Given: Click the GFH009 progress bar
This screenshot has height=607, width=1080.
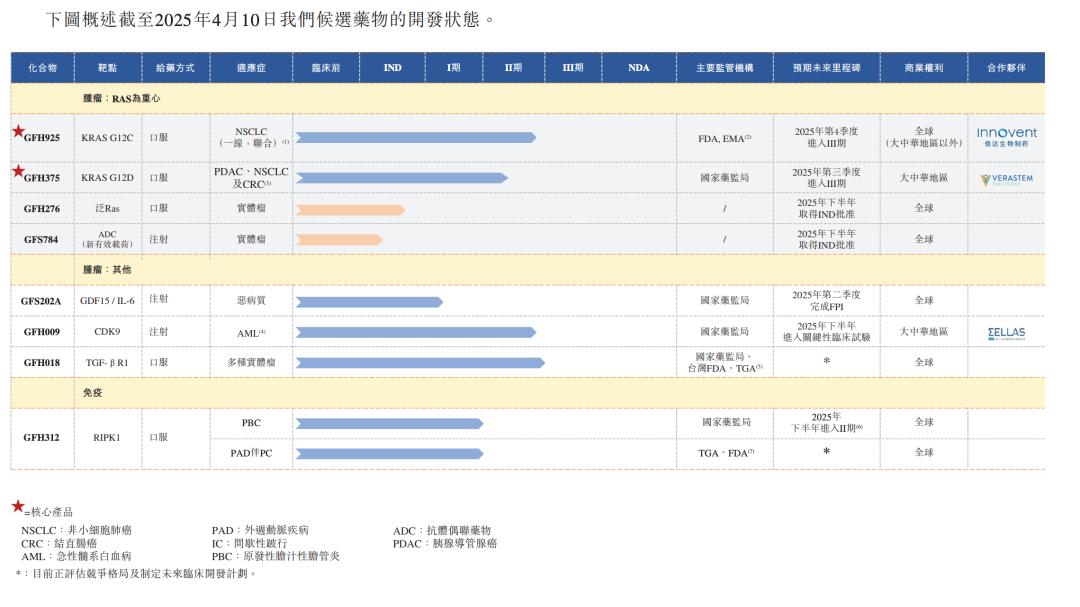Looking at the screenshot, I should (x=416, y=333).
